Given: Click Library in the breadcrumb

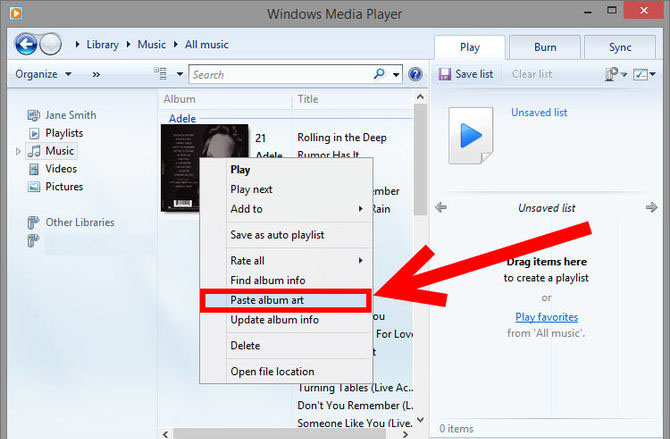Looking at the screenshot, I should coord(103,44).
